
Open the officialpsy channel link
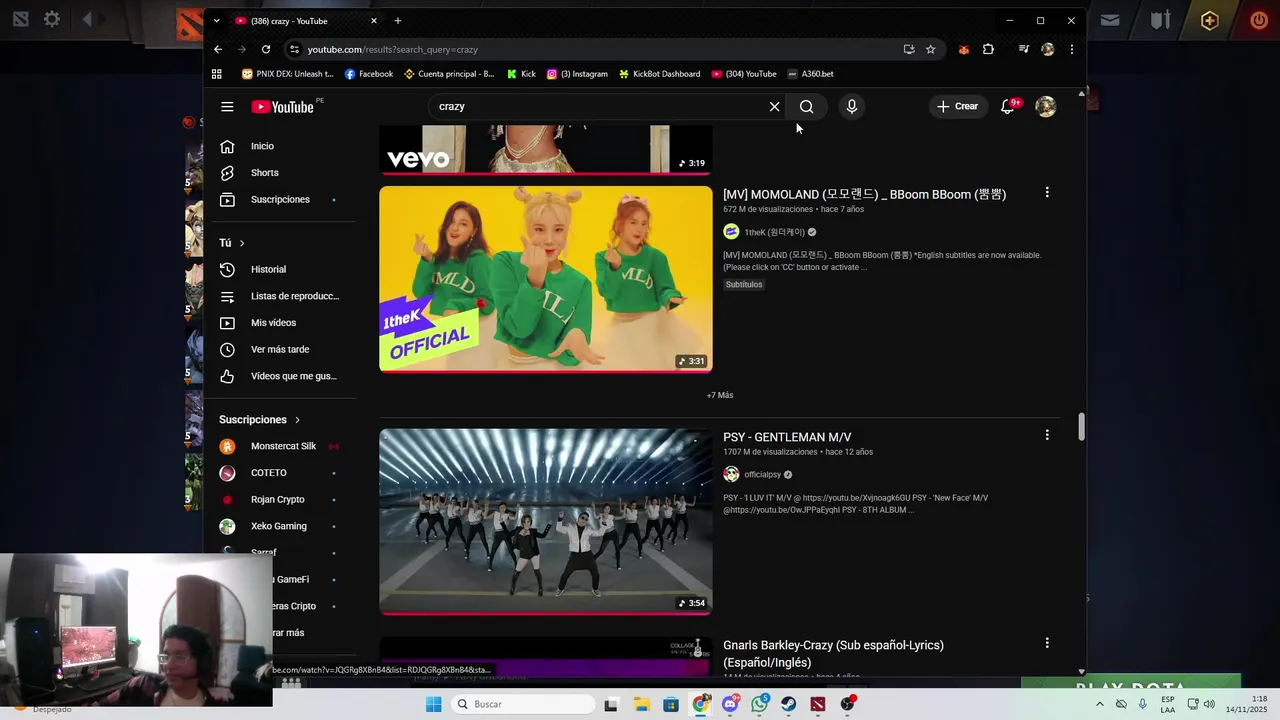(762, 475)
